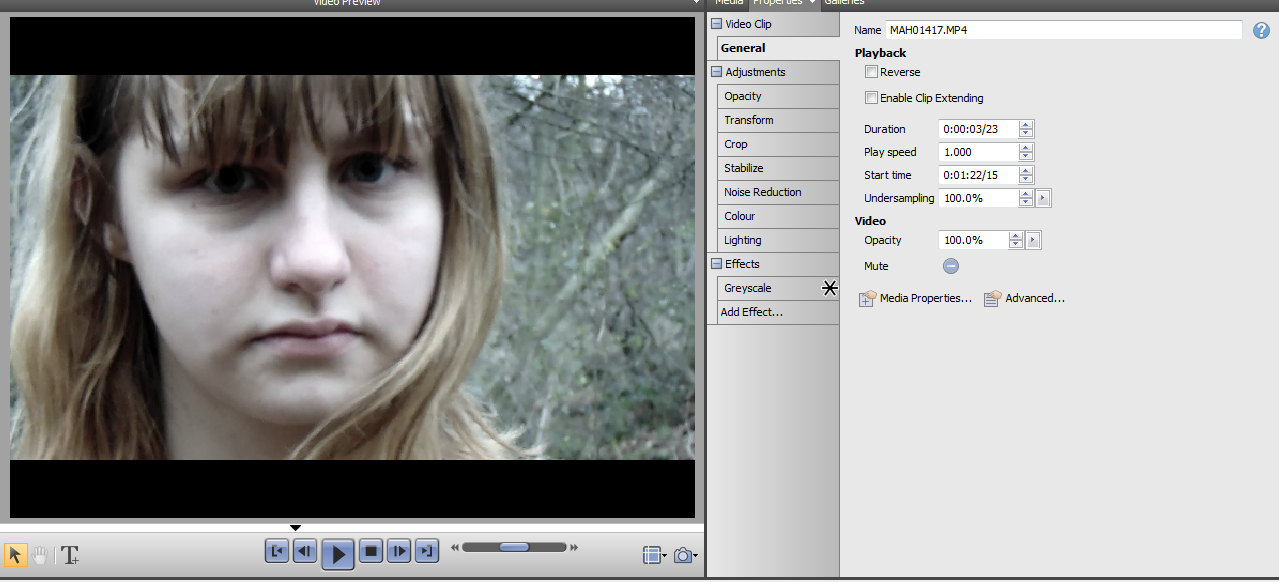Open the Crop adjustment tab
Viewport: 1279px width, 582px height.
click(778, 144)
